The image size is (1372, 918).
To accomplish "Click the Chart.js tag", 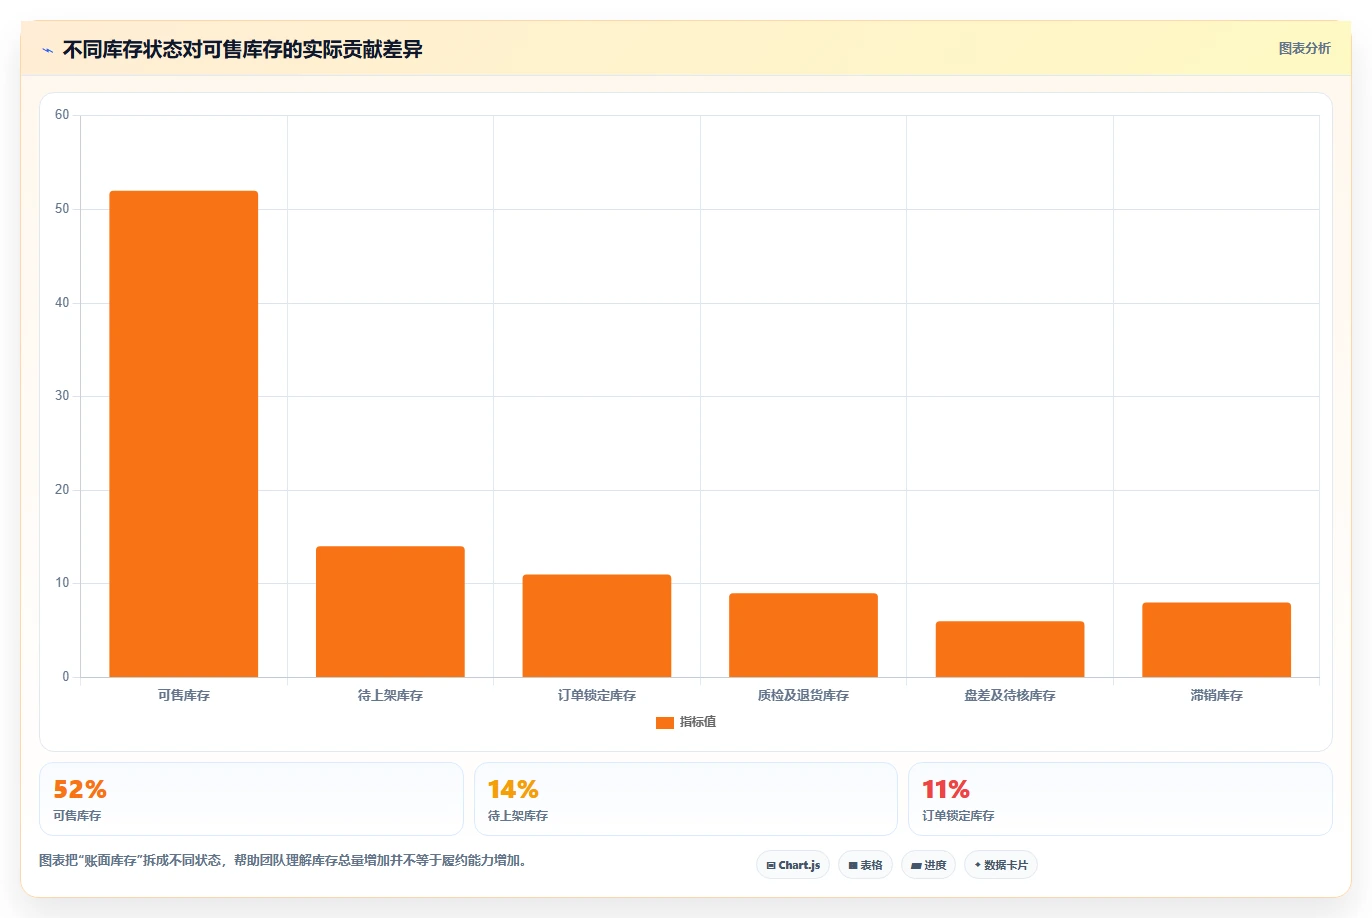I will 793,865.
